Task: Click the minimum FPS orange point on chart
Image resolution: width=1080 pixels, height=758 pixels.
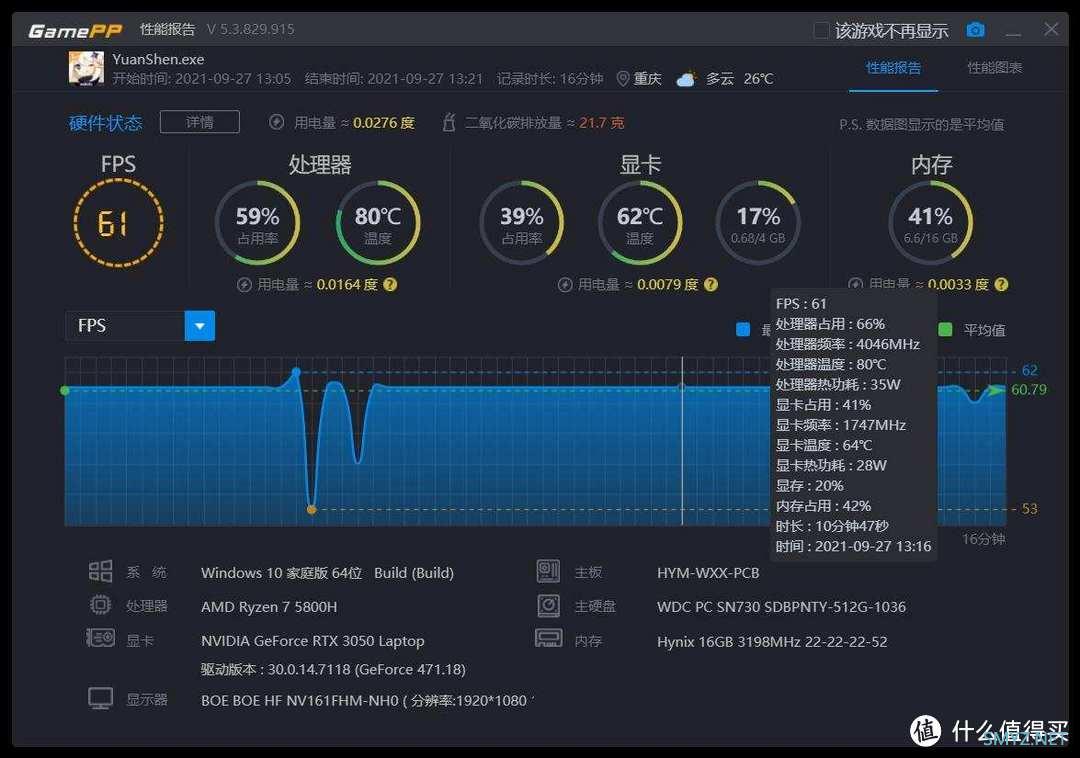Action: (x=311, y=509)
